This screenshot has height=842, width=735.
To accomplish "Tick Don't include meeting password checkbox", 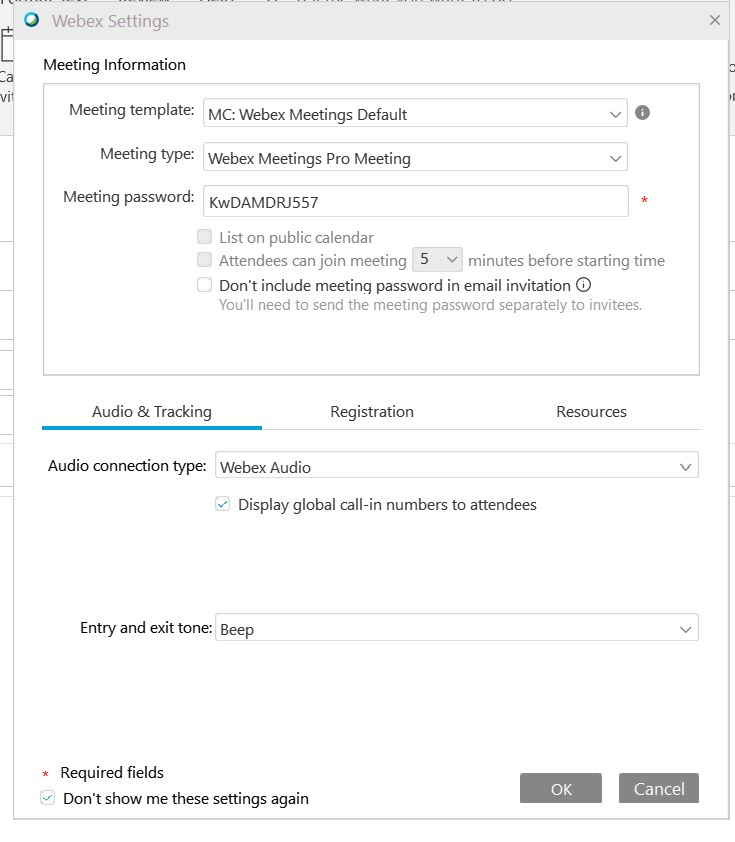I will click(205, 285).
